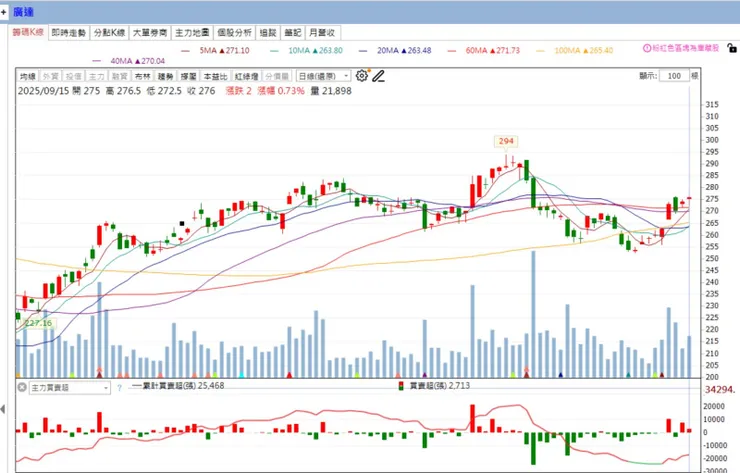Click the 60MA legend entry

484,51
